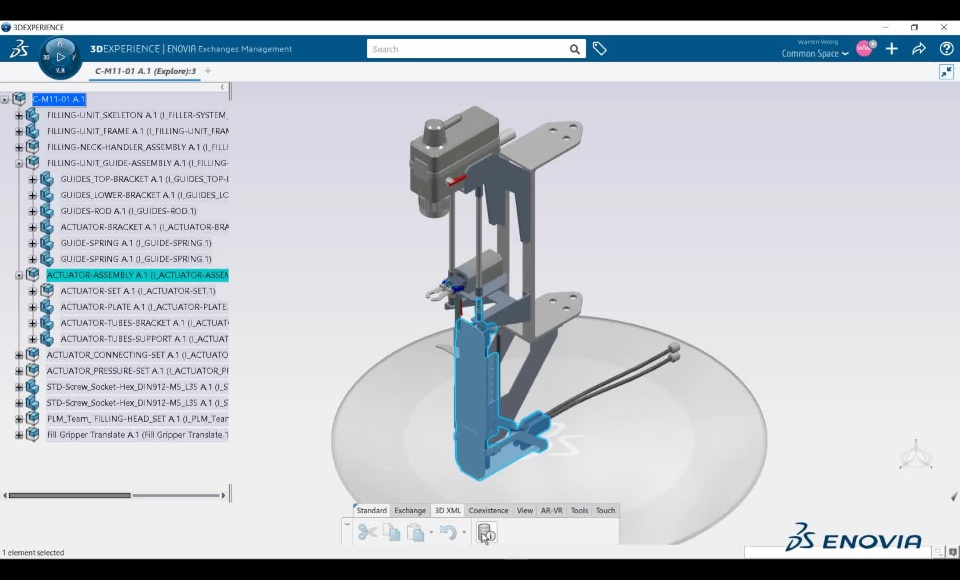The image size is (960, 580).
Task: Click the ACTUATOR-PLATE A.1 node icon
Action: (47, 307)
